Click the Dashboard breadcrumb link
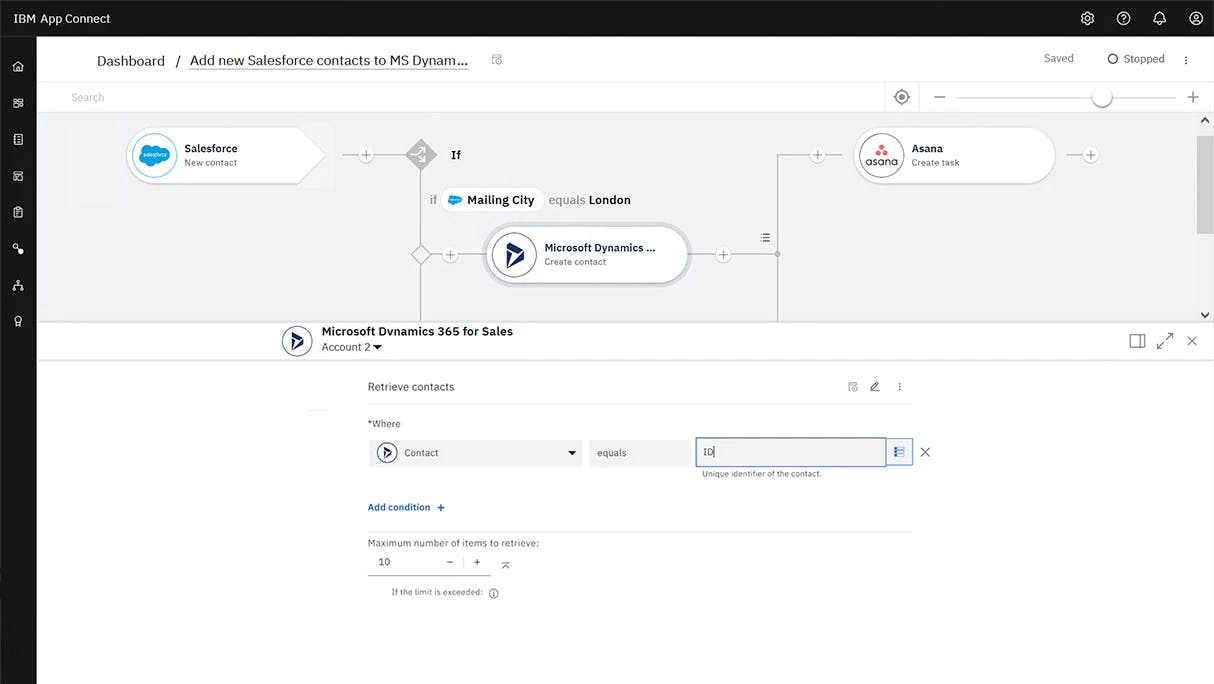Image resolution: width=1214 pixels, height=684 pixels. click(130, 61)
